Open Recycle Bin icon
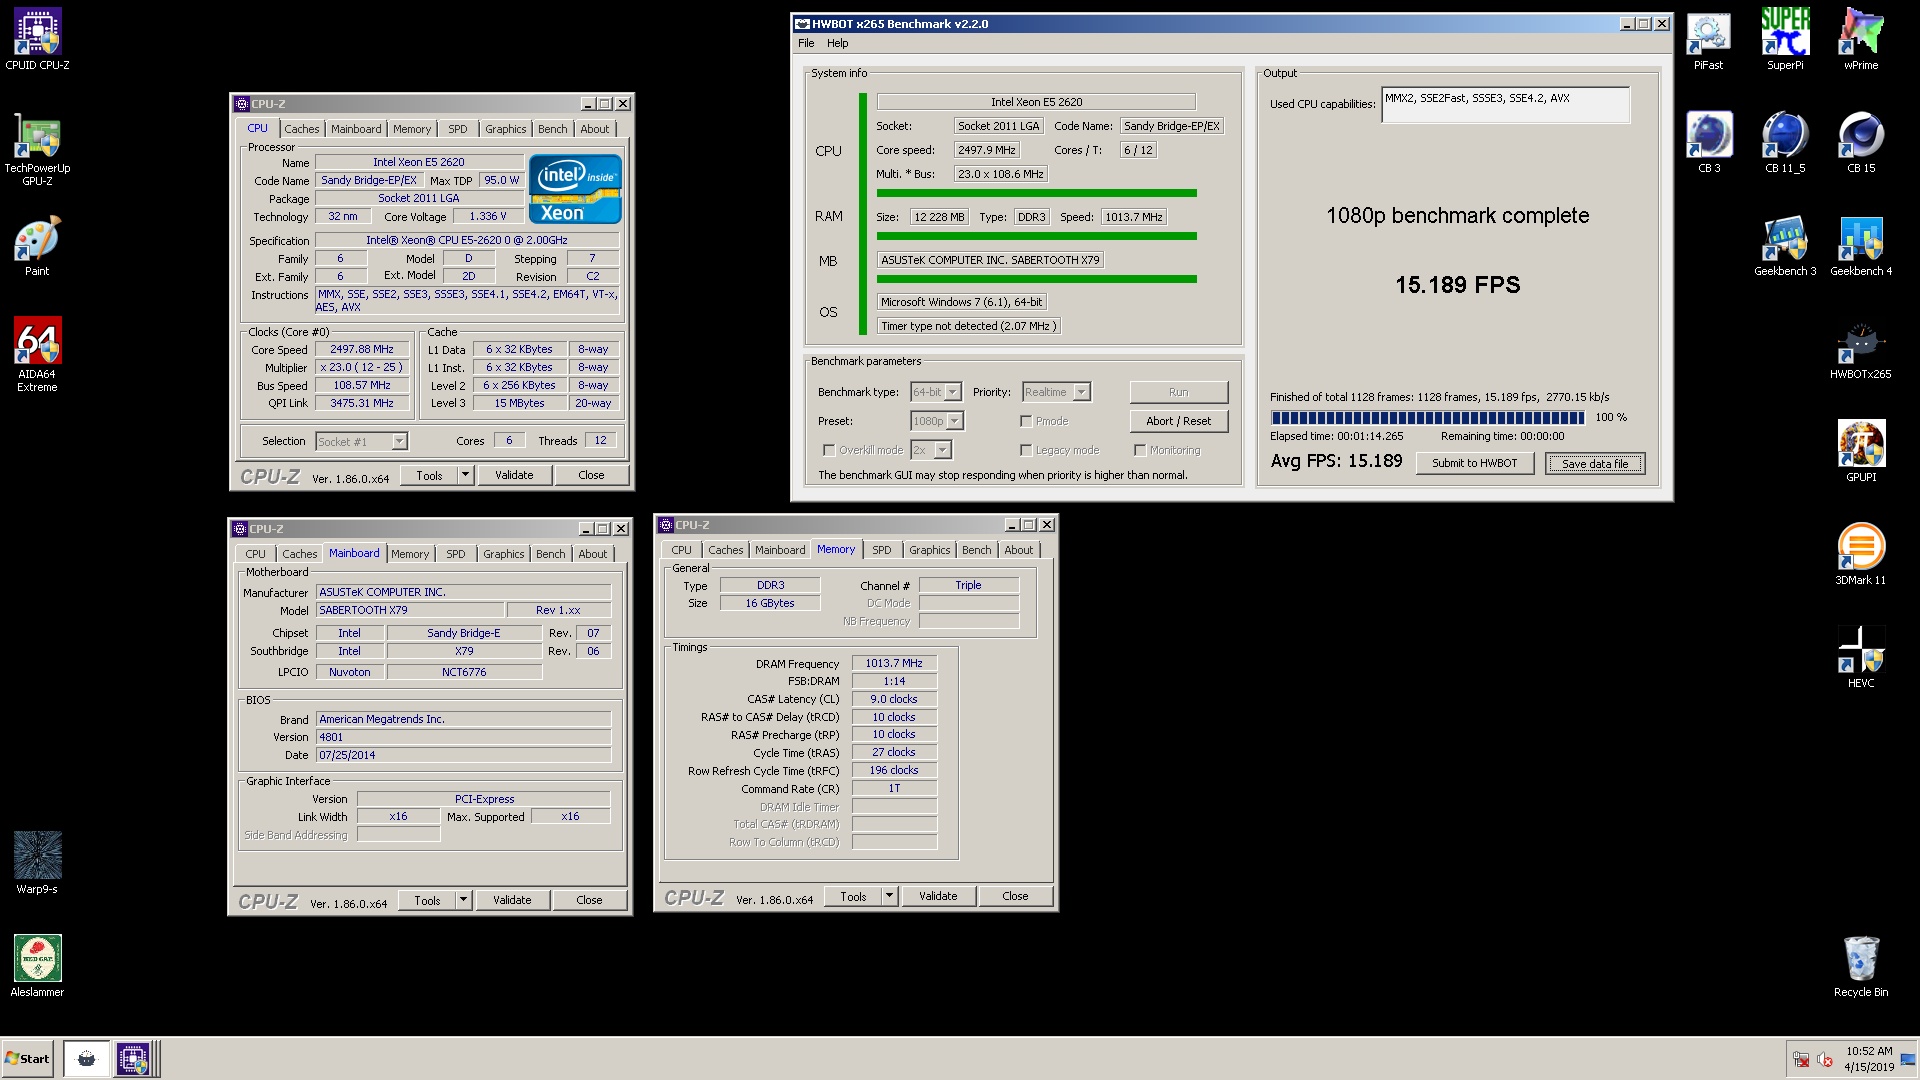Screen dimensions: 1920x1080 pyautogui.click(x=1861, y=966)
